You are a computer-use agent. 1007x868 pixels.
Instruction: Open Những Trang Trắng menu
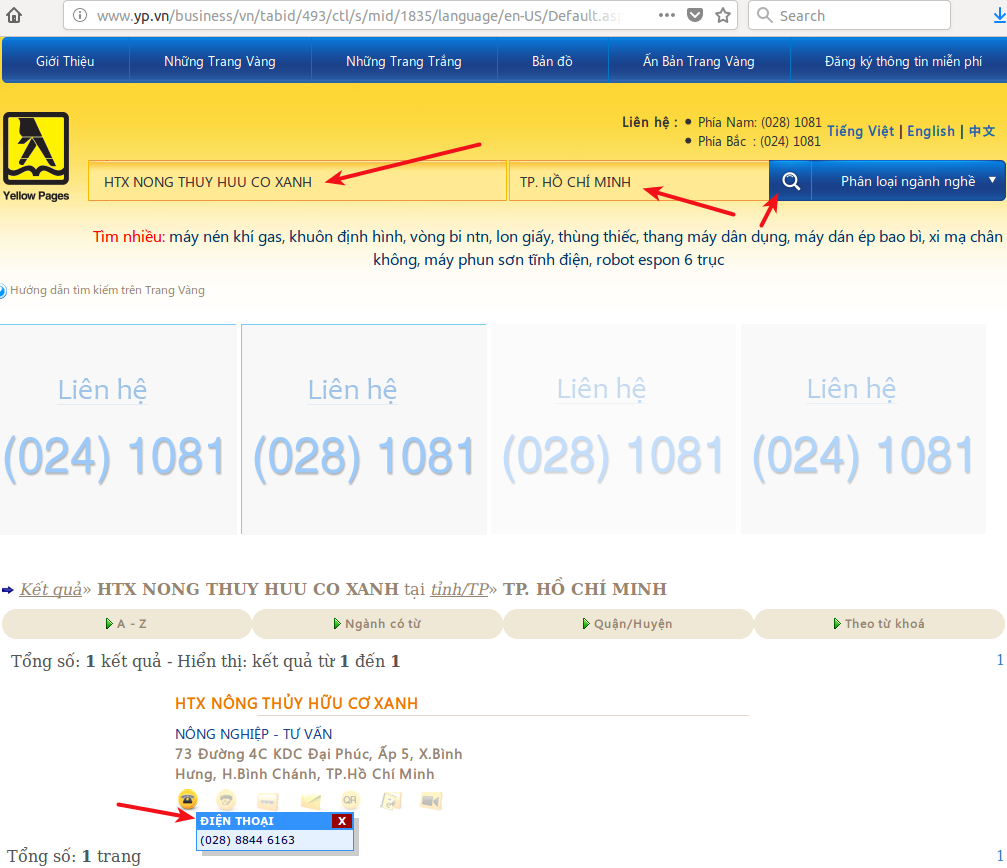[x=403, y=61]
